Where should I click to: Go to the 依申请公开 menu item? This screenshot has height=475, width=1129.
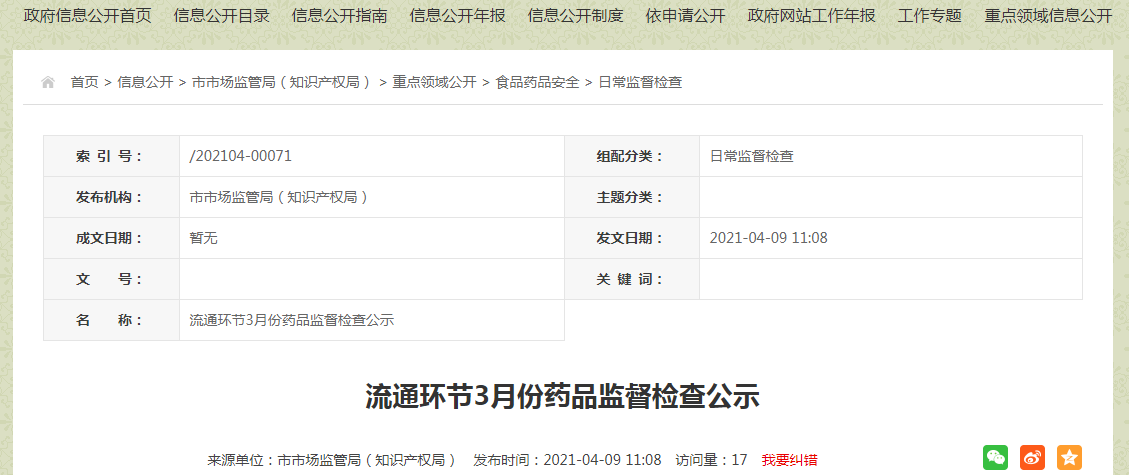pyautogui.click(x=685, y=15)
